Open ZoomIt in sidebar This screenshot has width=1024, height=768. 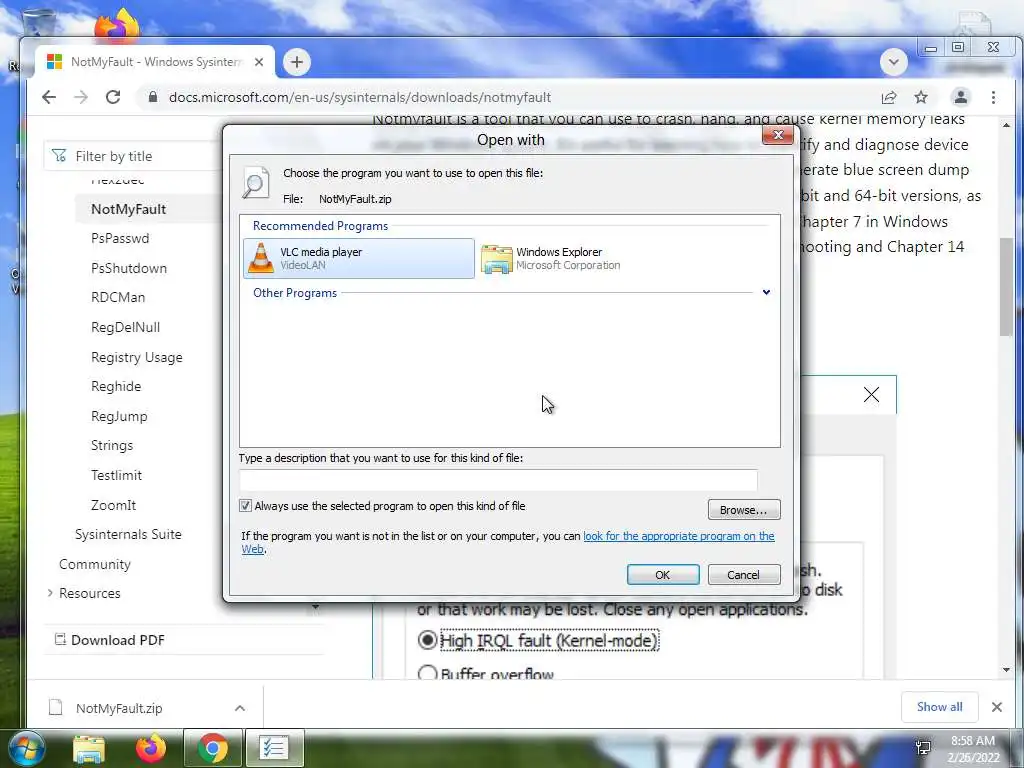[114, 505]
